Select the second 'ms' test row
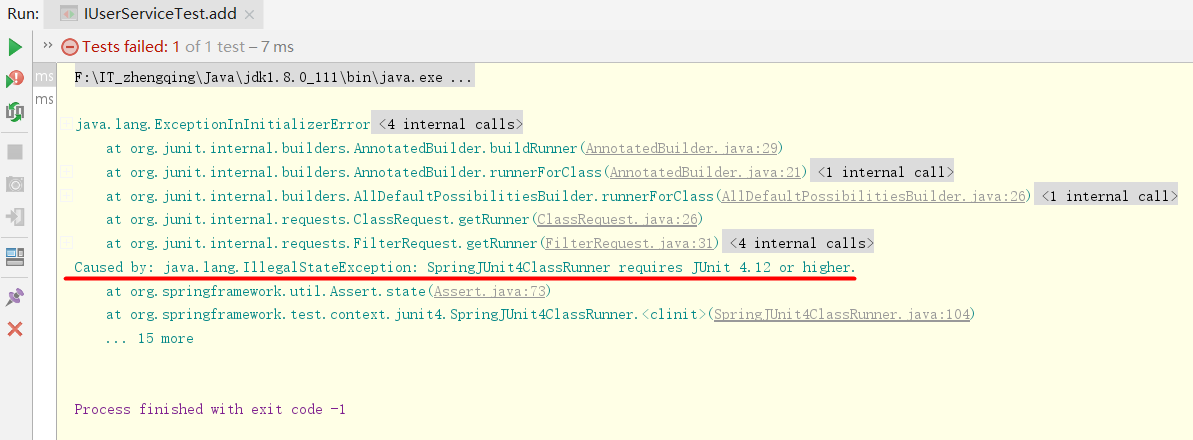This screenshot has height=440, width=1193. pos(45,100)
